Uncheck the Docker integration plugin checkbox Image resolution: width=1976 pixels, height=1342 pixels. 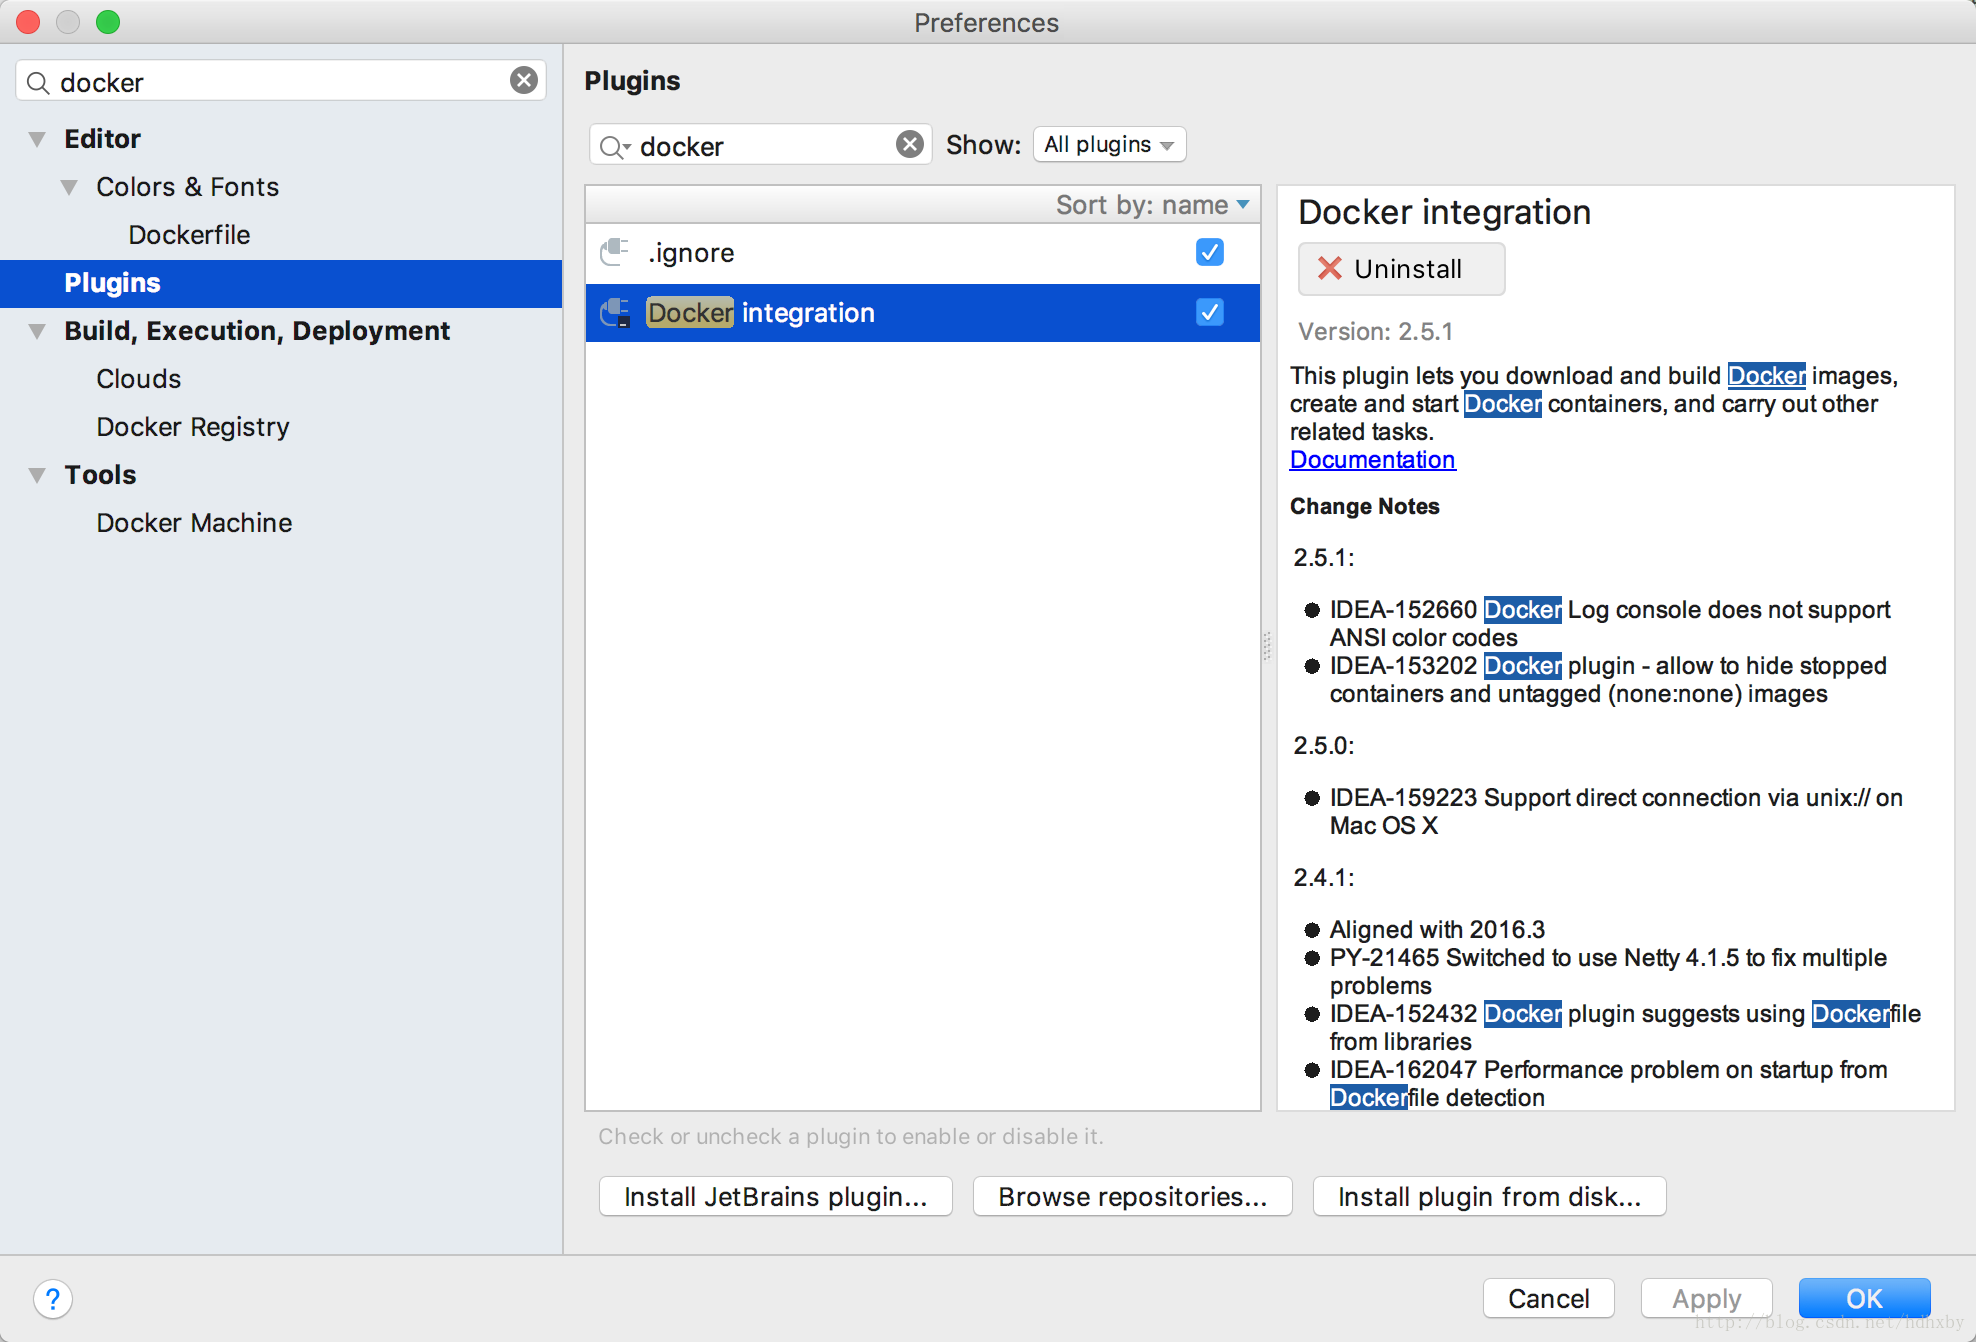tap(1210, 312)
